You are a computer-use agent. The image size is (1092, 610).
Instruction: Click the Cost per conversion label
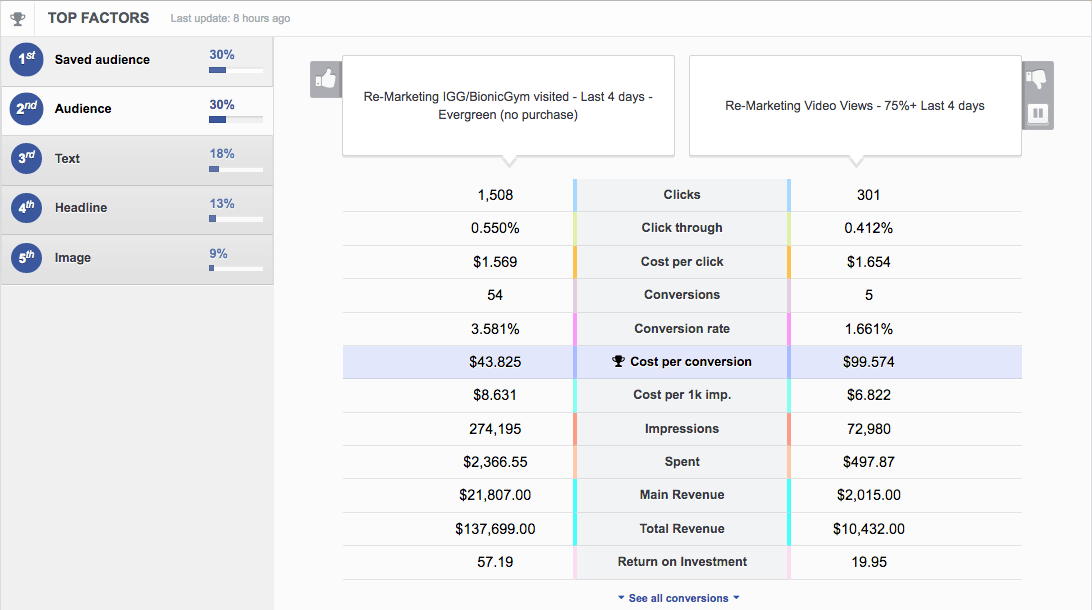pyautogui.click(x=691, y=361)
